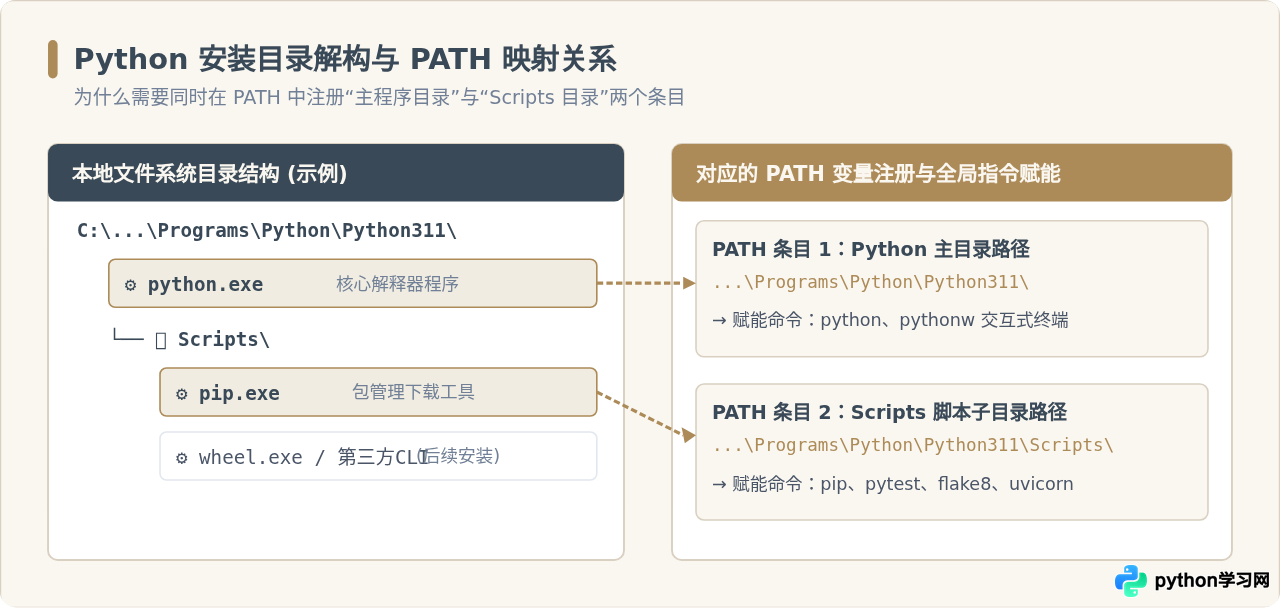The image size is (1280, 608).
Task: Click the ...\Programs\Python\Python311\ path text
Action: pos(870,282)
